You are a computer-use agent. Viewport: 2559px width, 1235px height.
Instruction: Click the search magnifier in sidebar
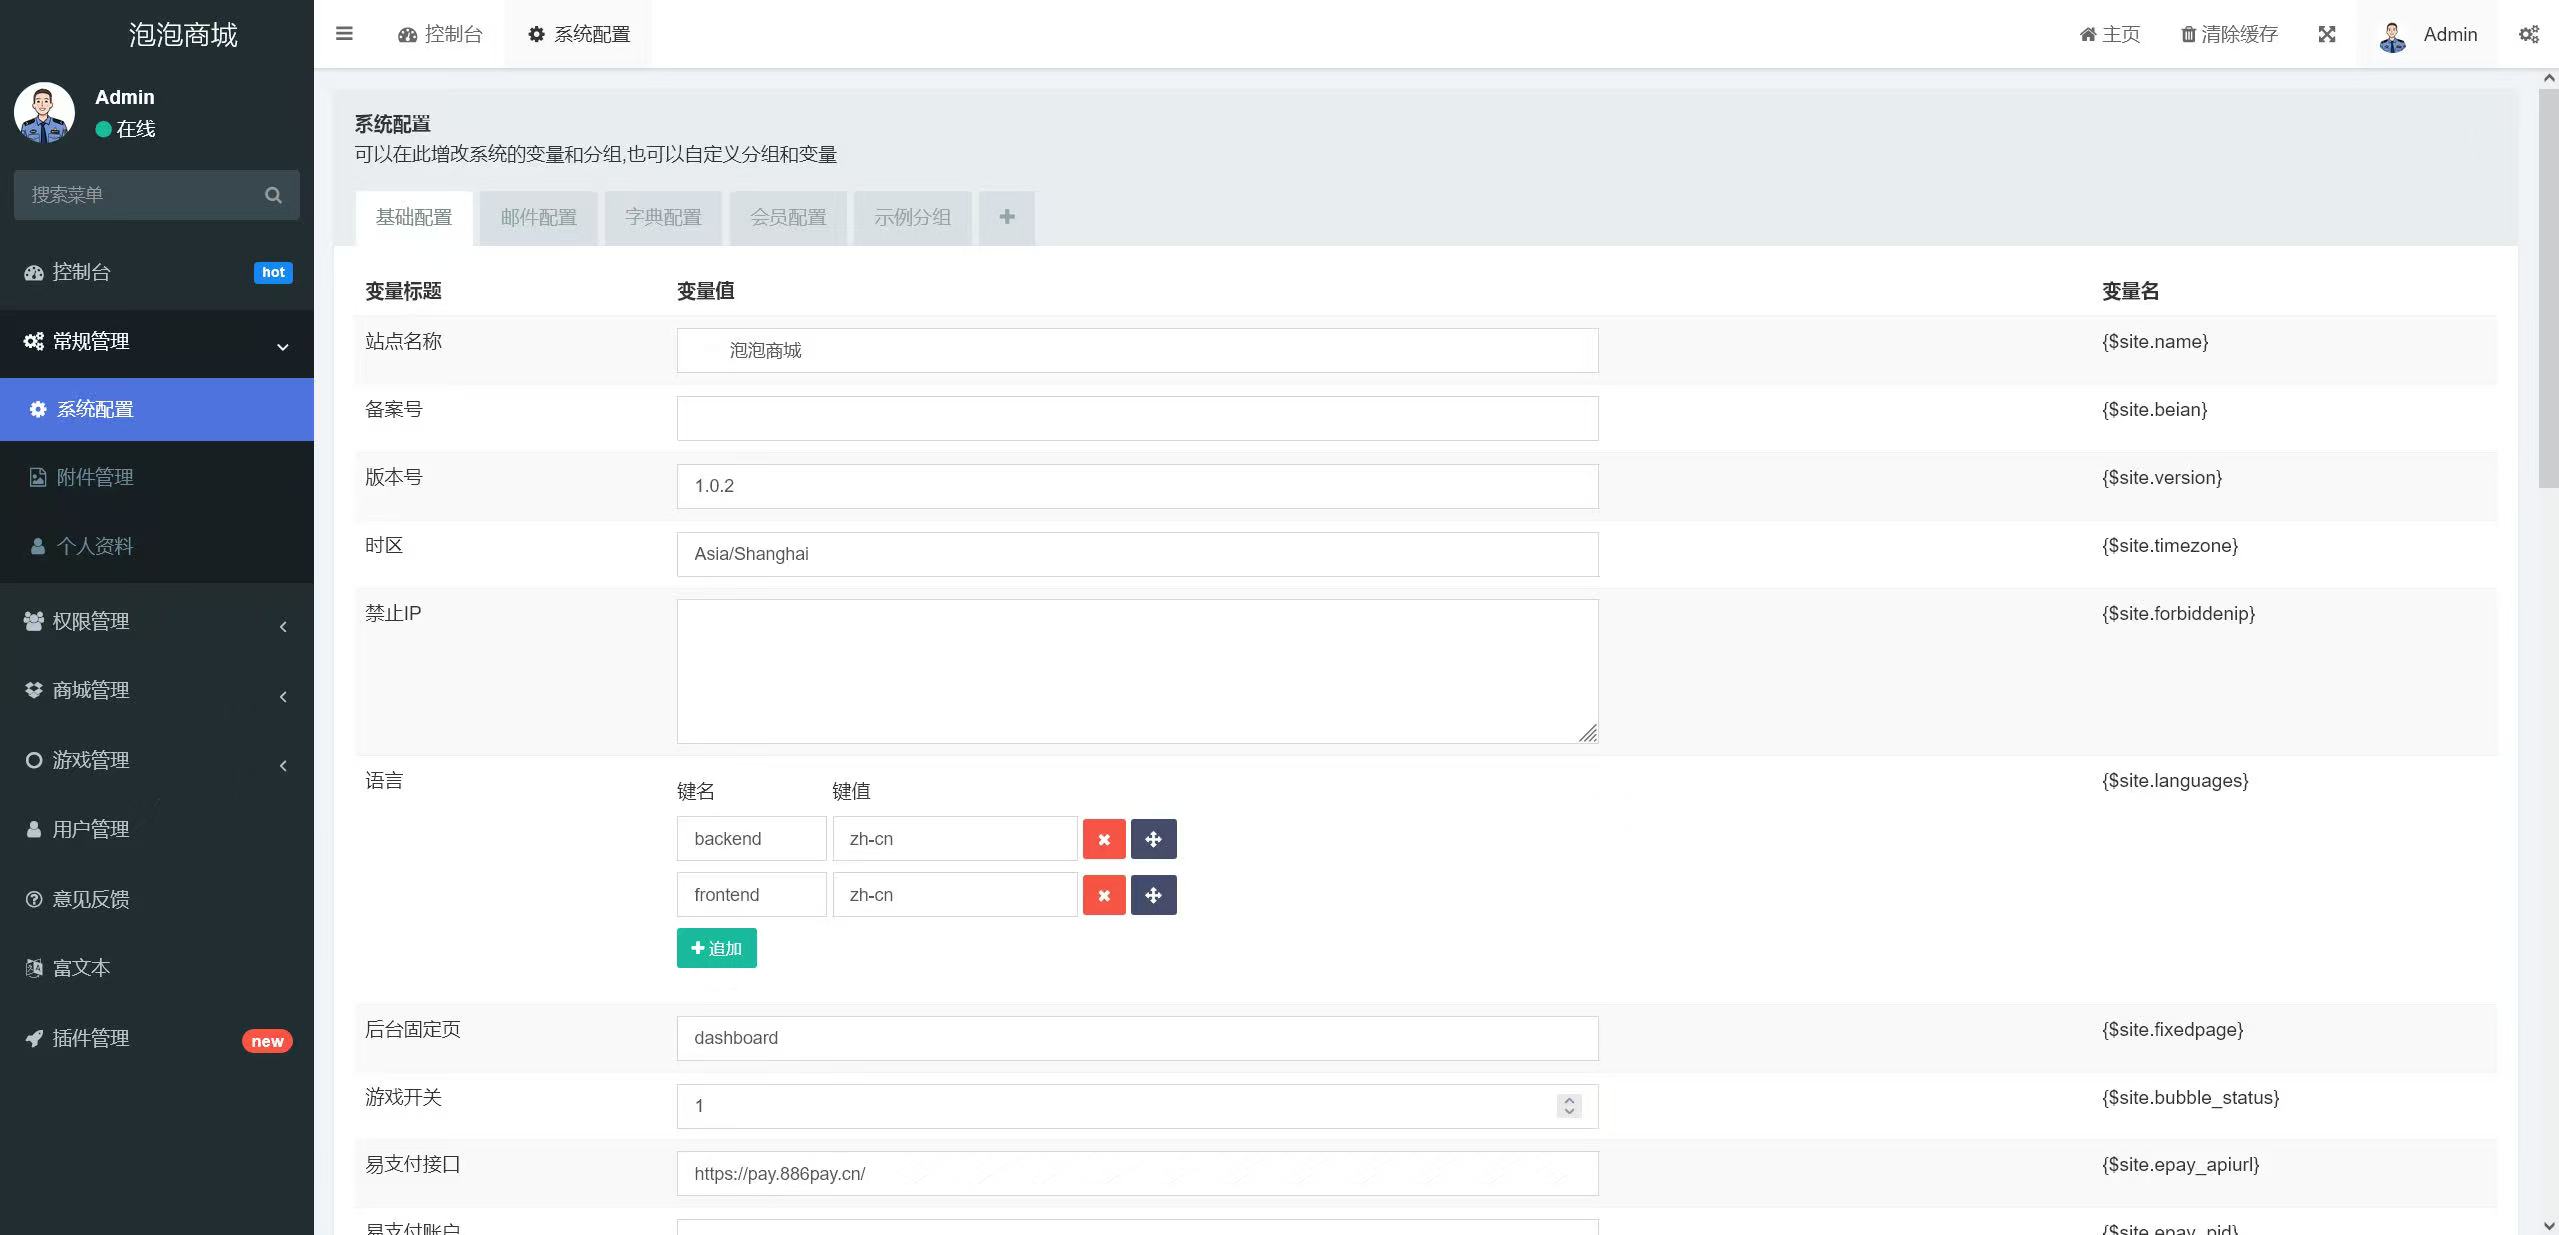(x=273, y=195)
